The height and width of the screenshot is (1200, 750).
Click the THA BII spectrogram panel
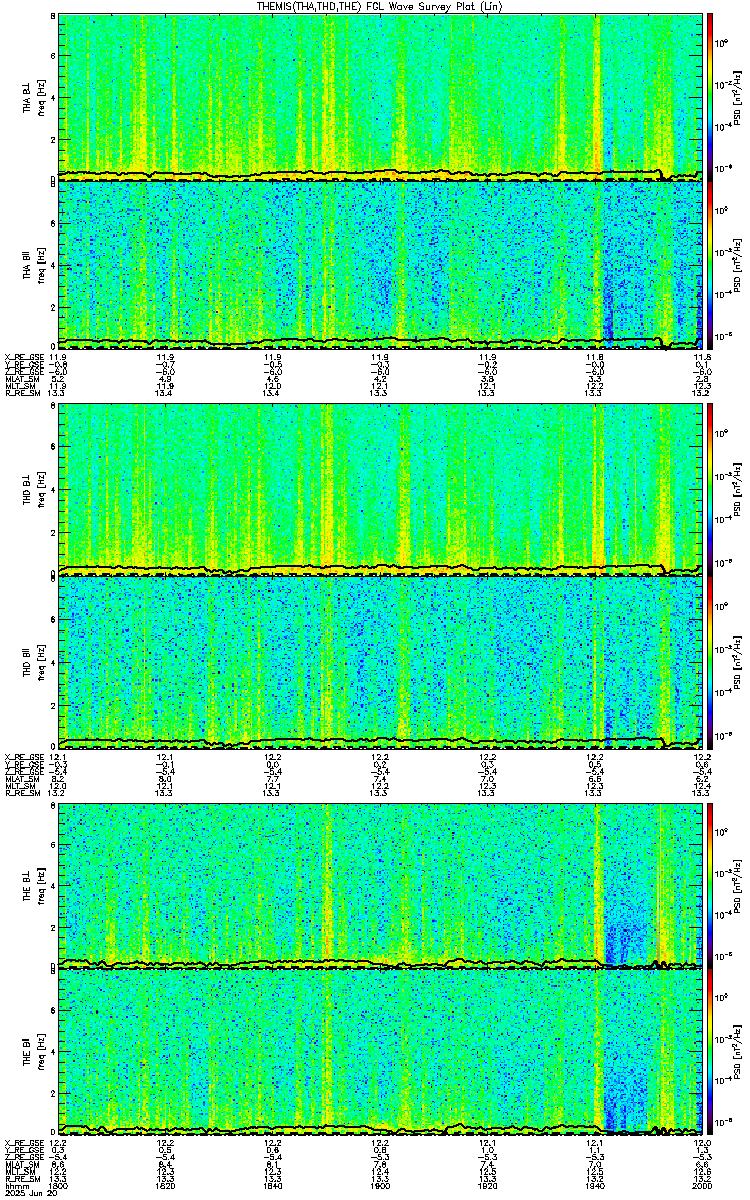(x=380, y=264)
